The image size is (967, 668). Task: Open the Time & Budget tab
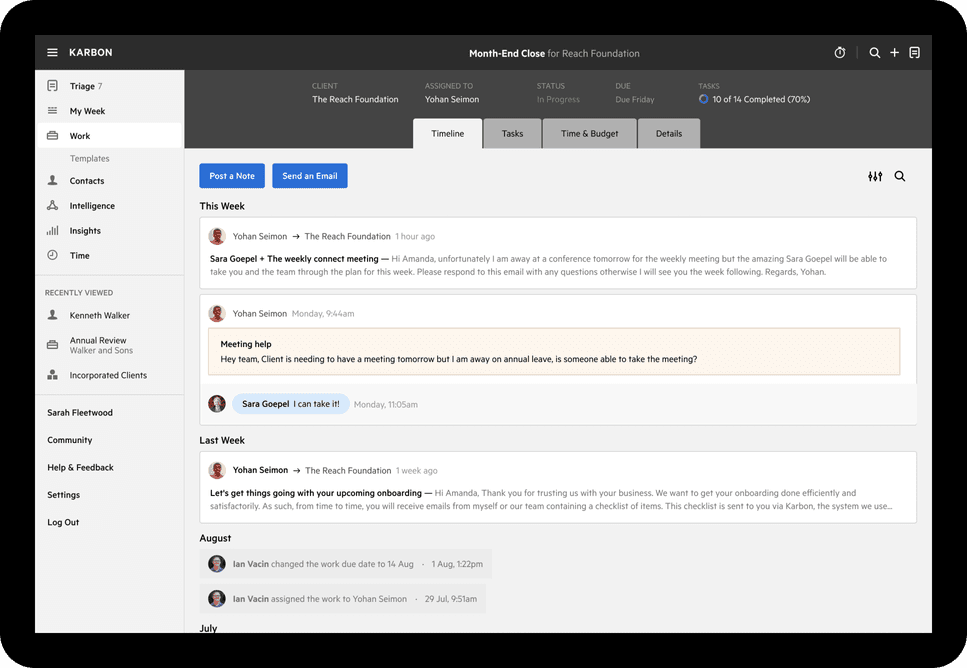pos(589,133)
